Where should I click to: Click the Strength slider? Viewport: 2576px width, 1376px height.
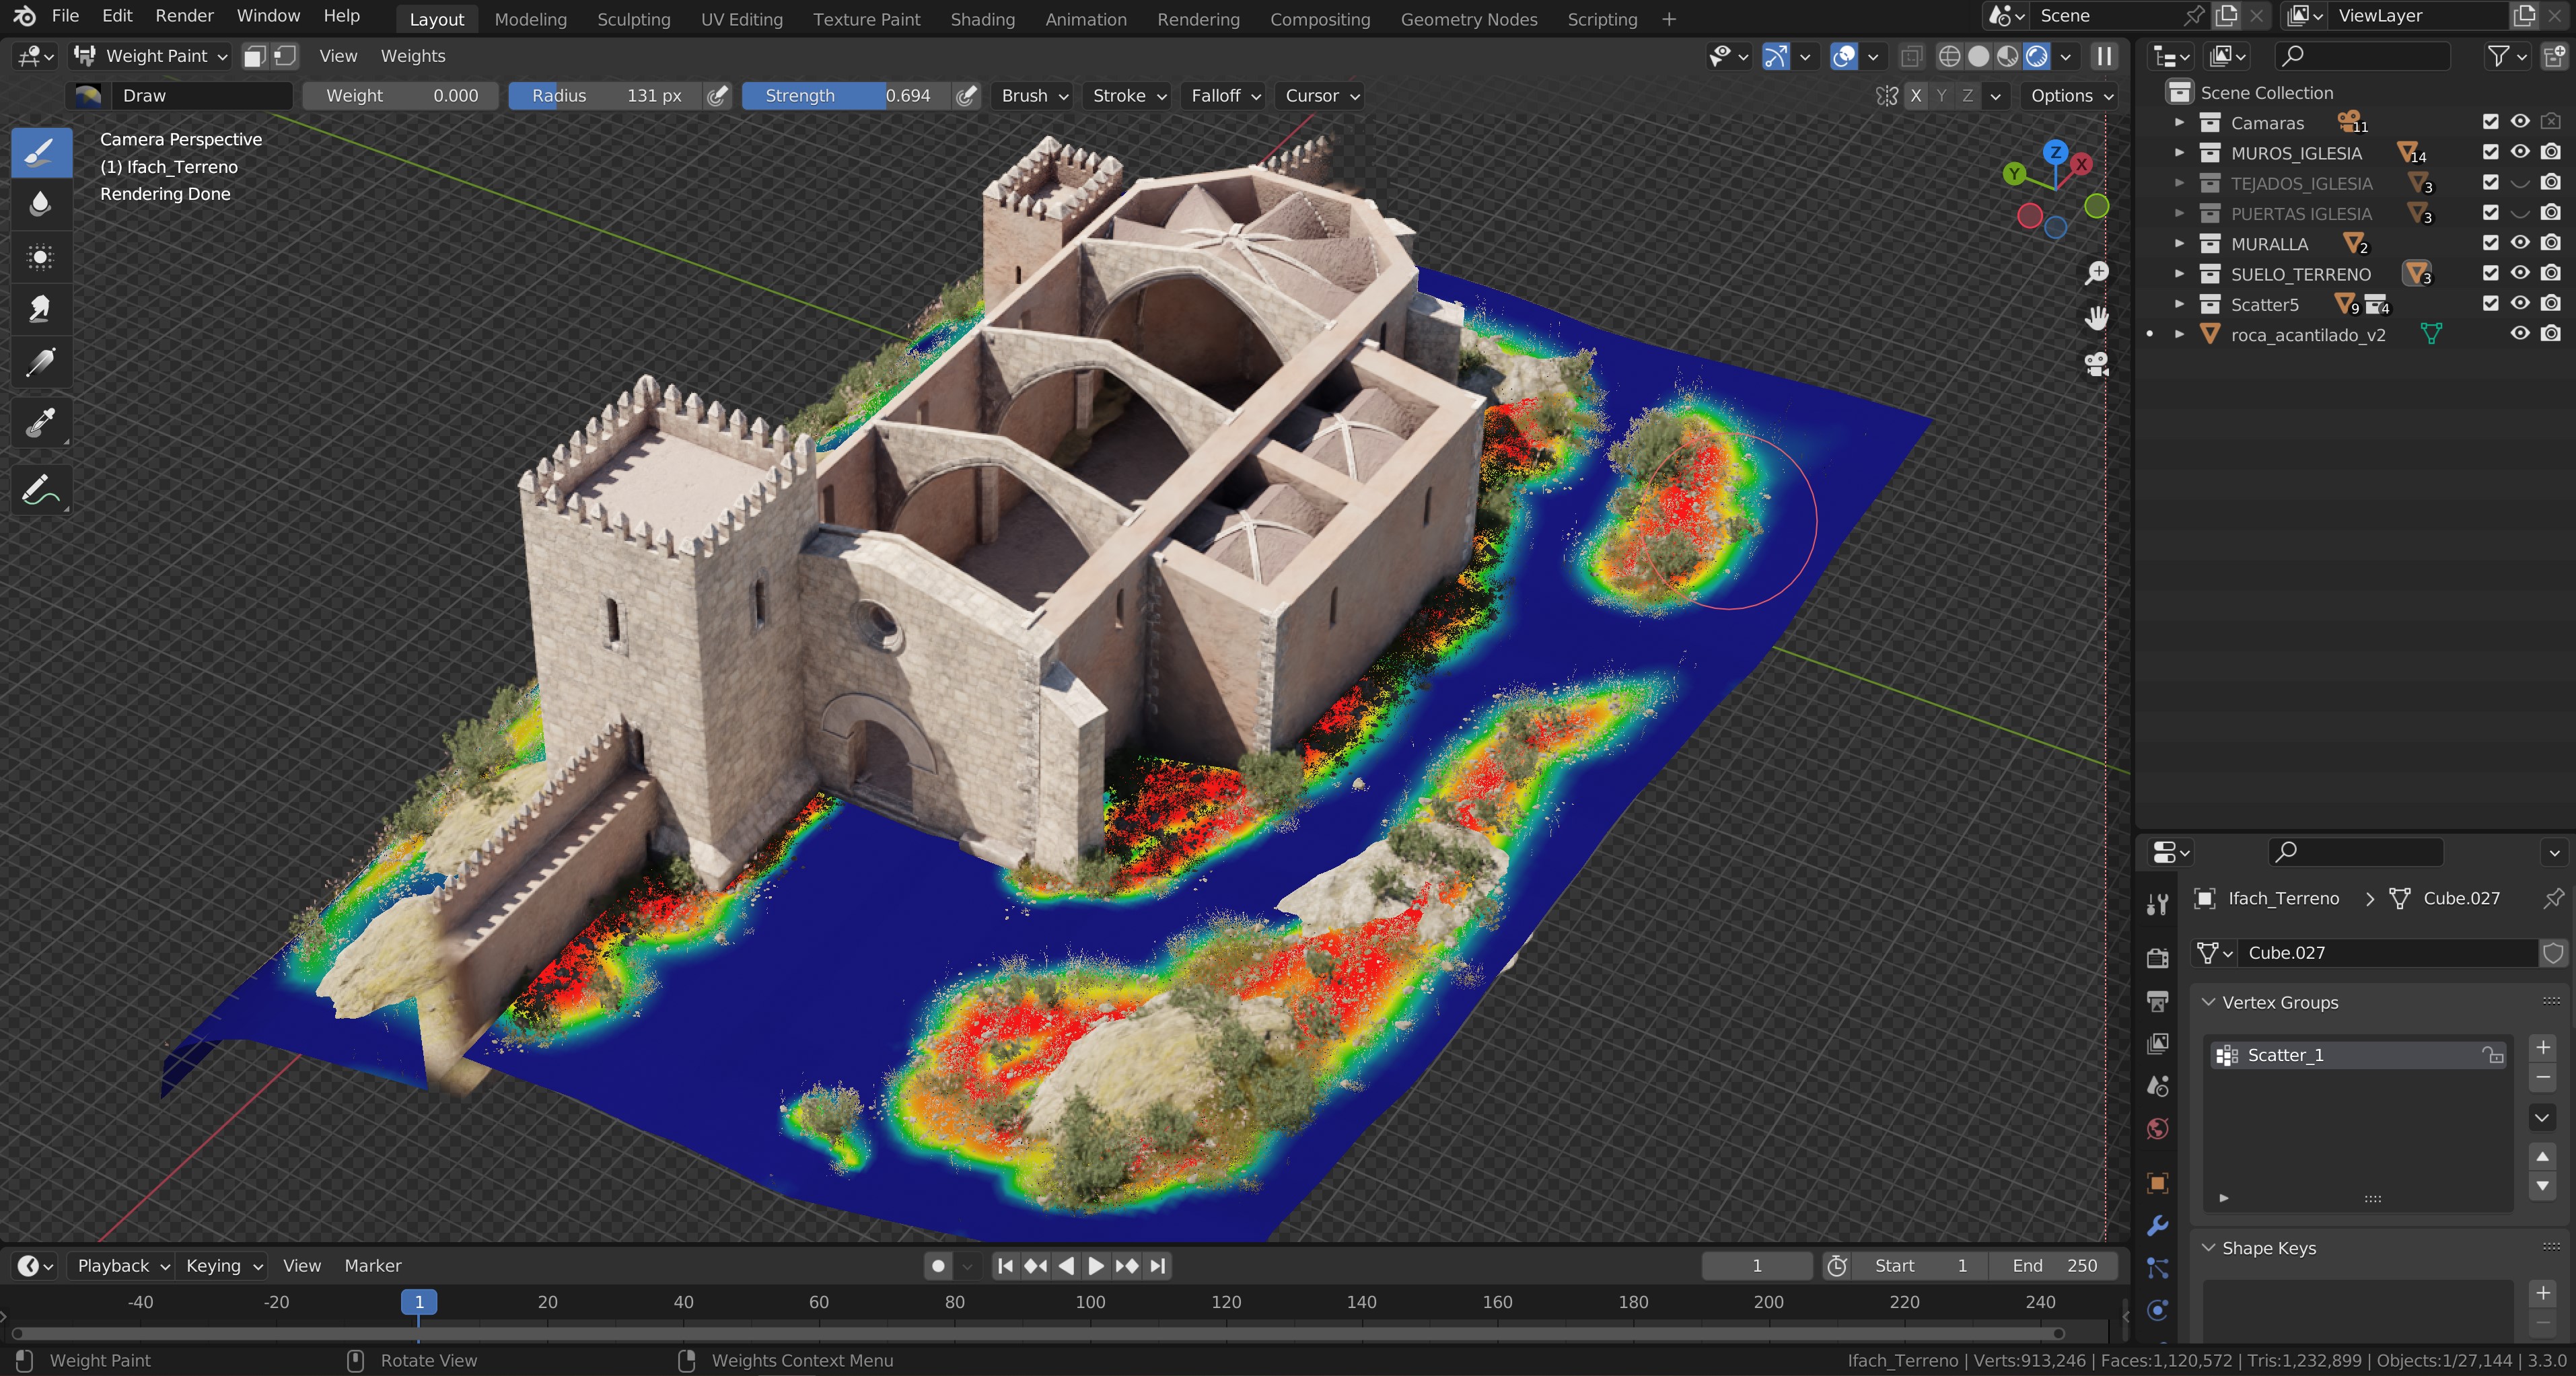pos(846,96)
